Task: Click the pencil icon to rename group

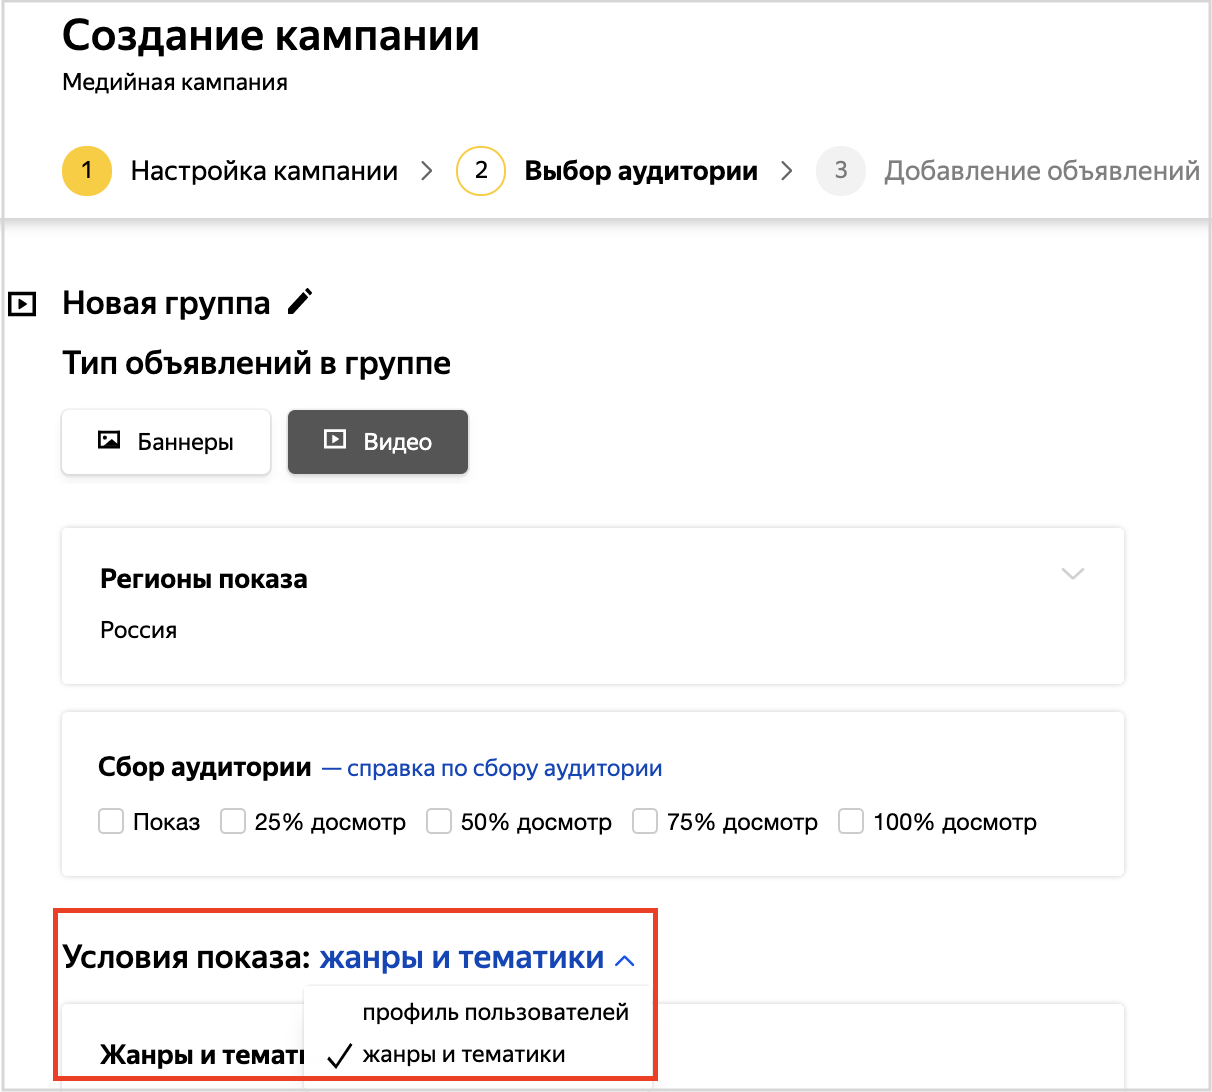Action: pyautogui.click(x=300, y=302)
